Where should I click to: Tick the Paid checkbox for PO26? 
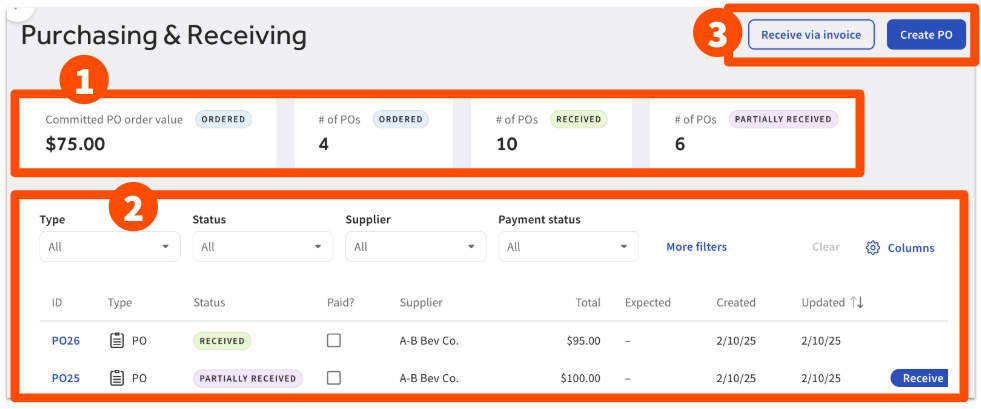tap(334, 341)
